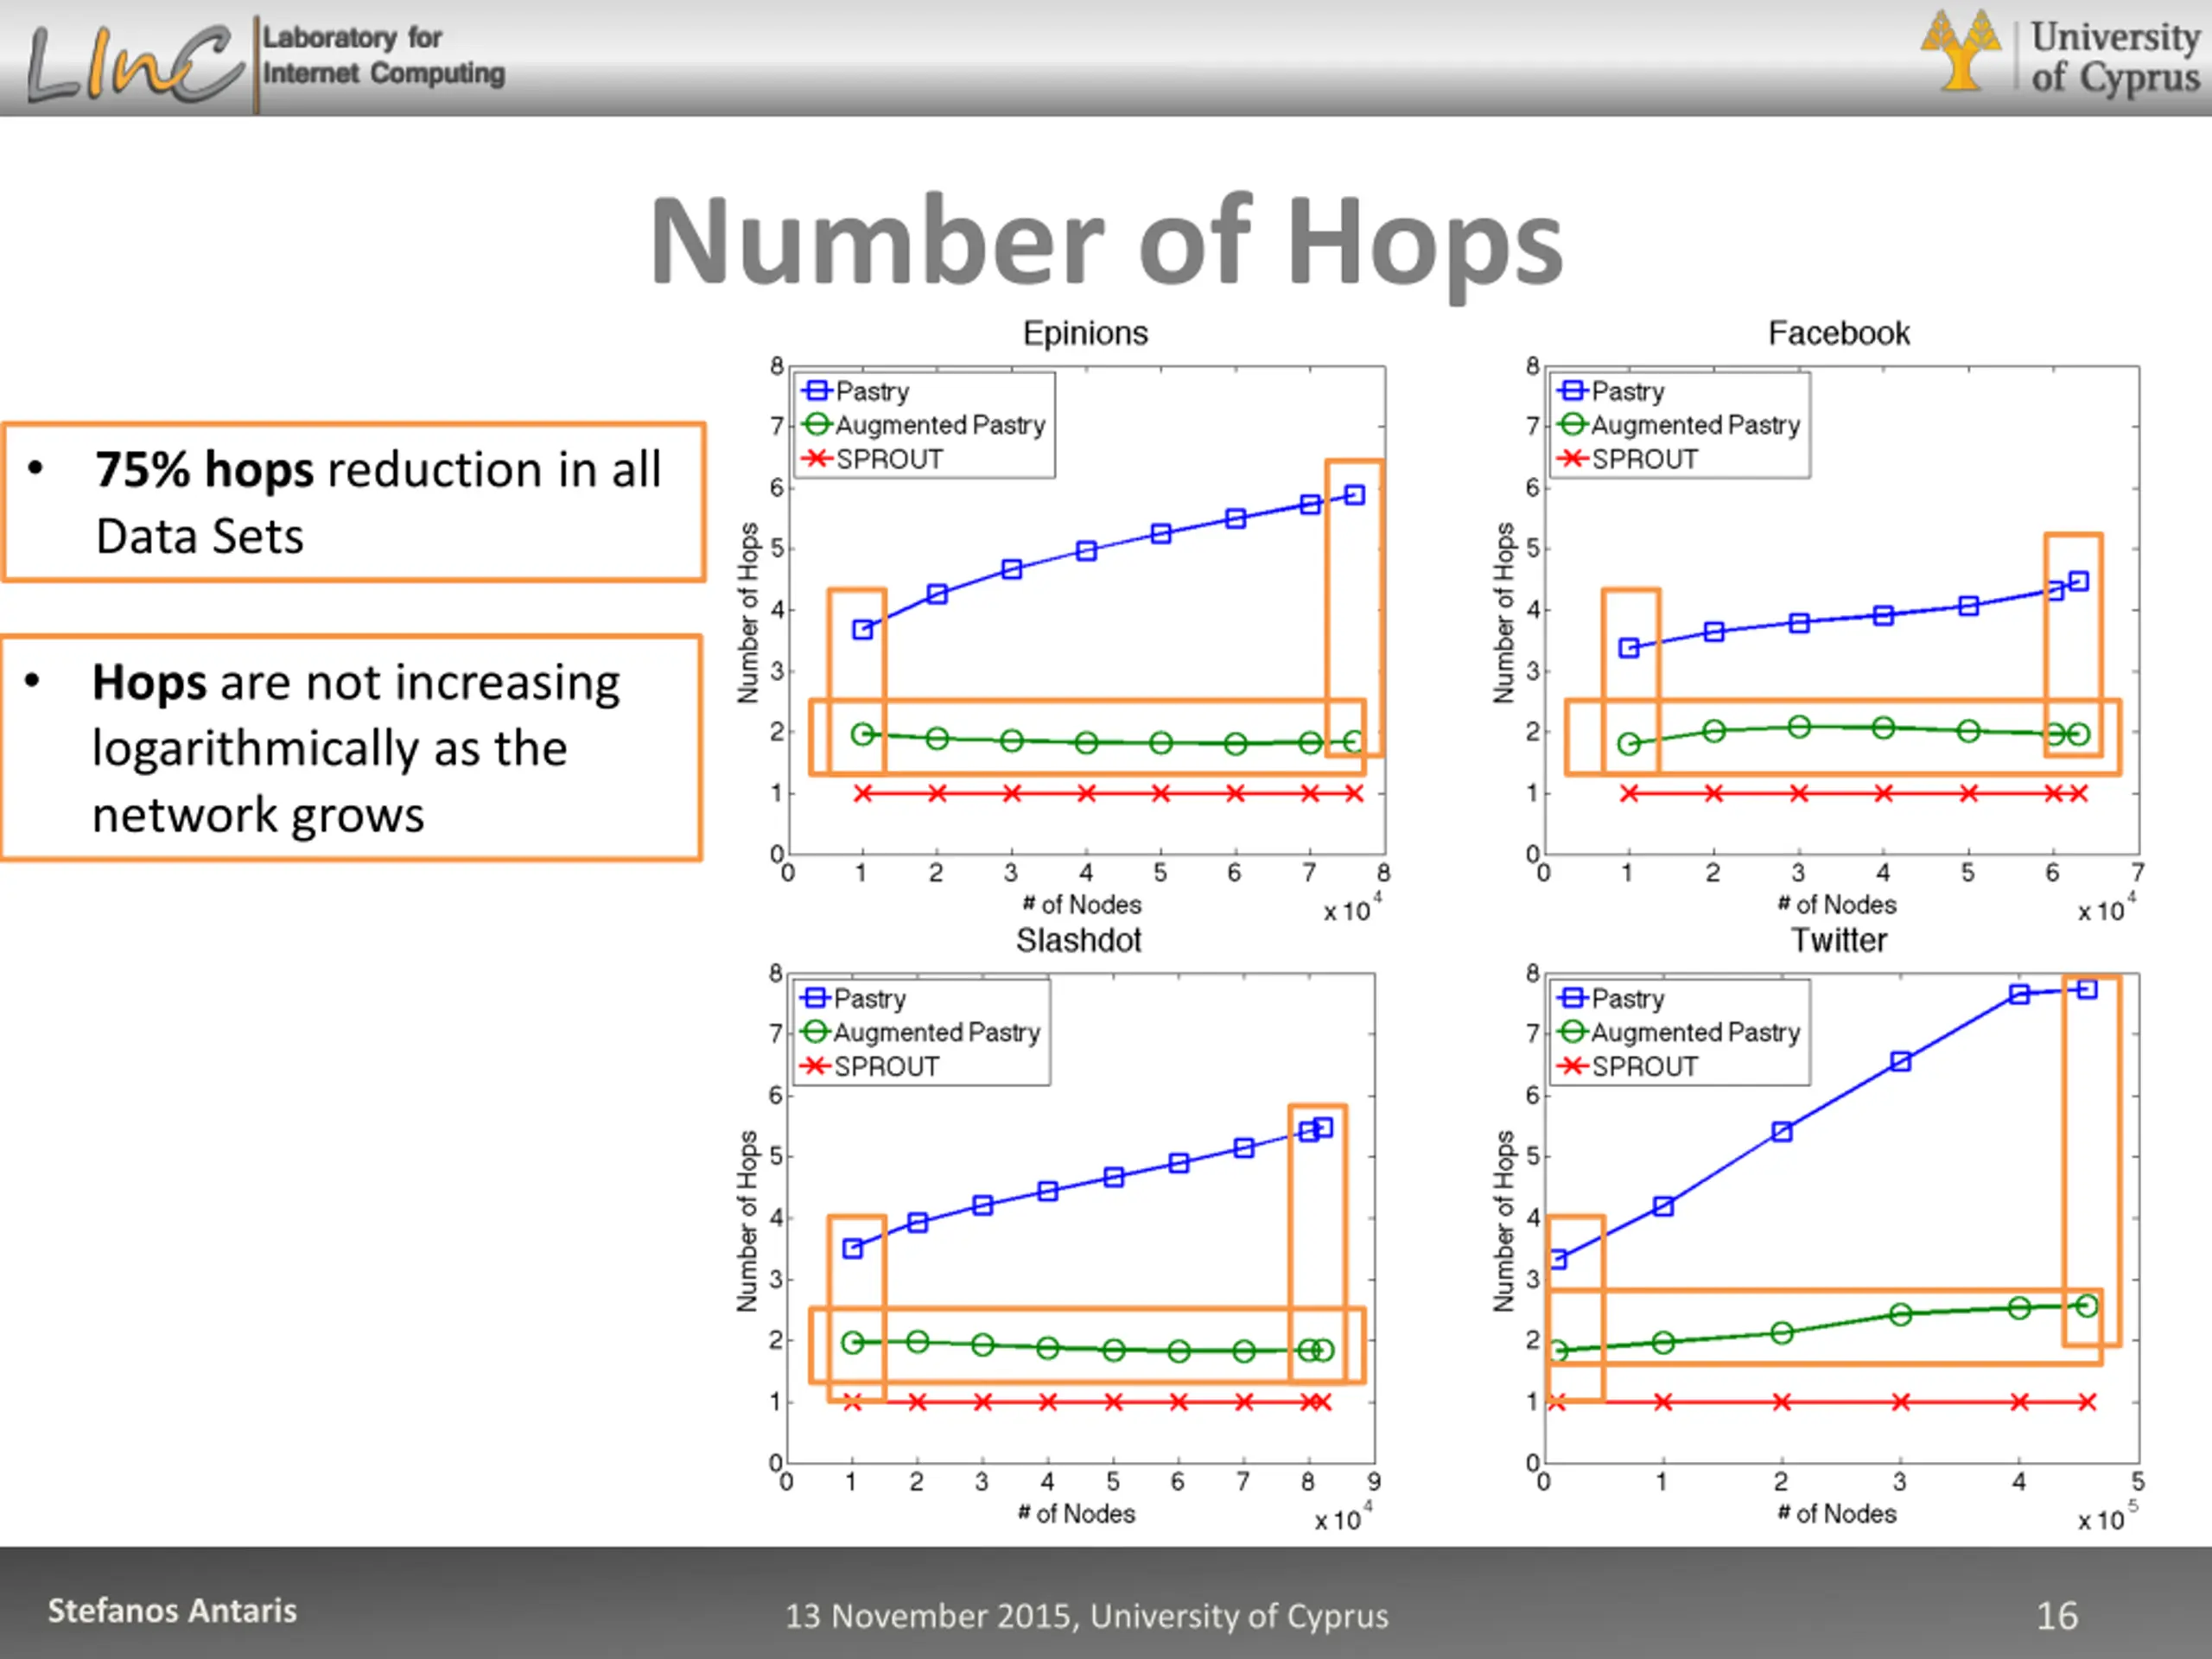Click the SPROUT legend entry in Facebook chart
The image size is (2212, 1659).
[x=1628, y=459]
